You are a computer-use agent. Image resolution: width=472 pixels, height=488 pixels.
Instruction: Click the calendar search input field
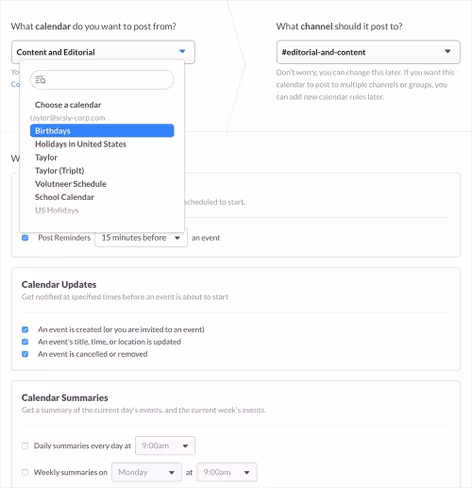tap(102, 80)
